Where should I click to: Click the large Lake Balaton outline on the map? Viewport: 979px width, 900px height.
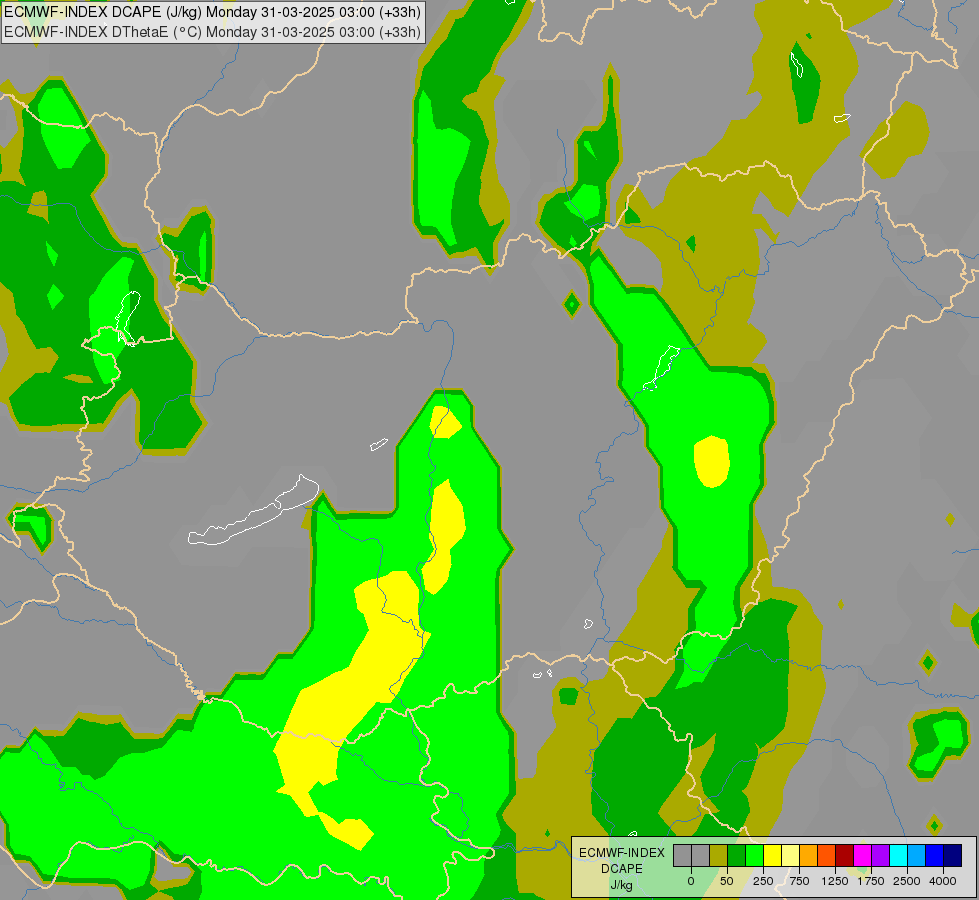point(254,511)
